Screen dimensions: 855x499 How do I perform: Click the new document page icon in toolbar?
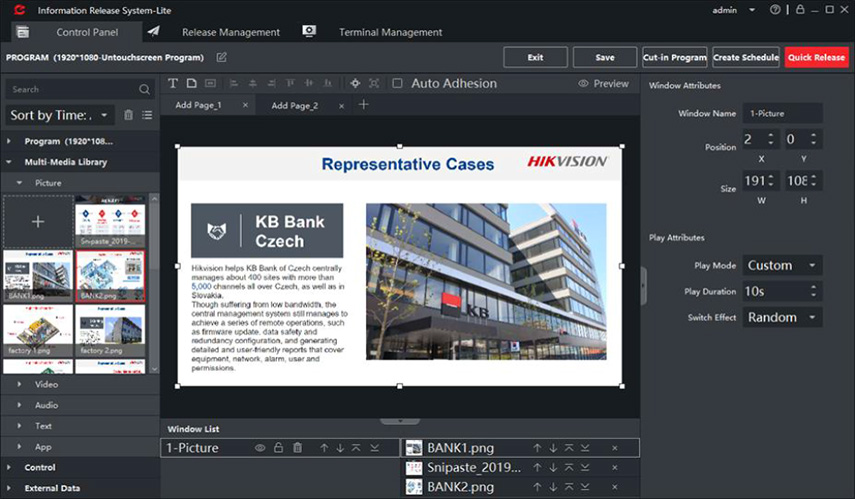[x=191, y=83]
